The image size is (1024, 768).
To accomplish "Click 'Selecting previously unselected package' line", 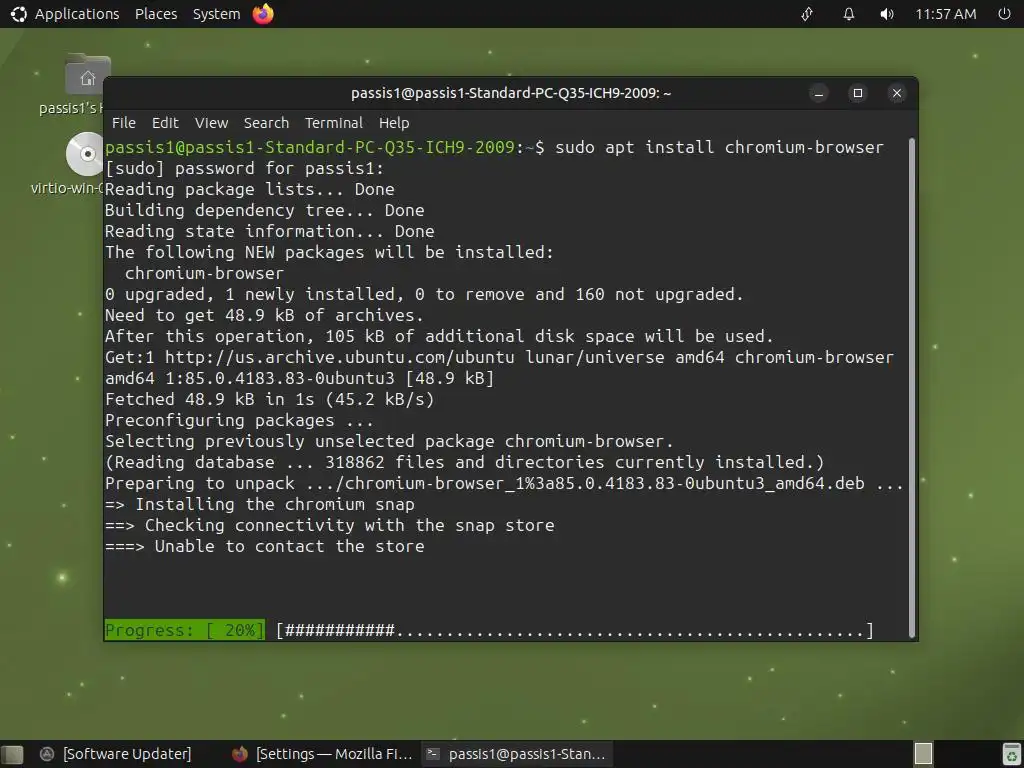I will 389,441.
